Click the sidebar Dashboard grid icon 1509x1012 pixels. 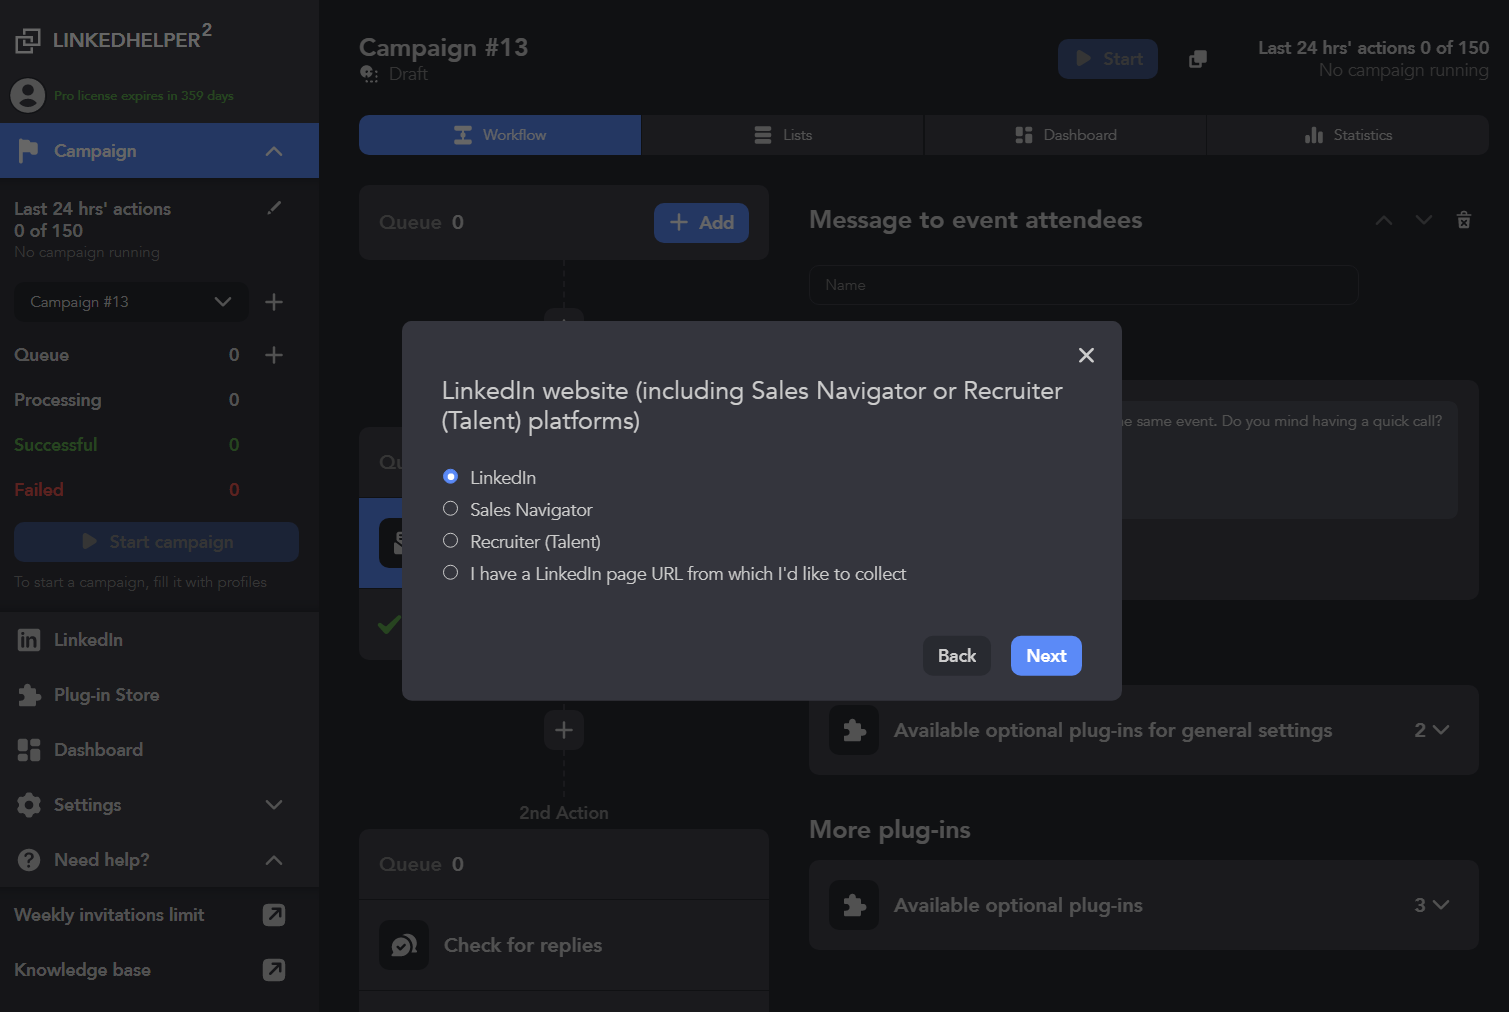[29, 750]
